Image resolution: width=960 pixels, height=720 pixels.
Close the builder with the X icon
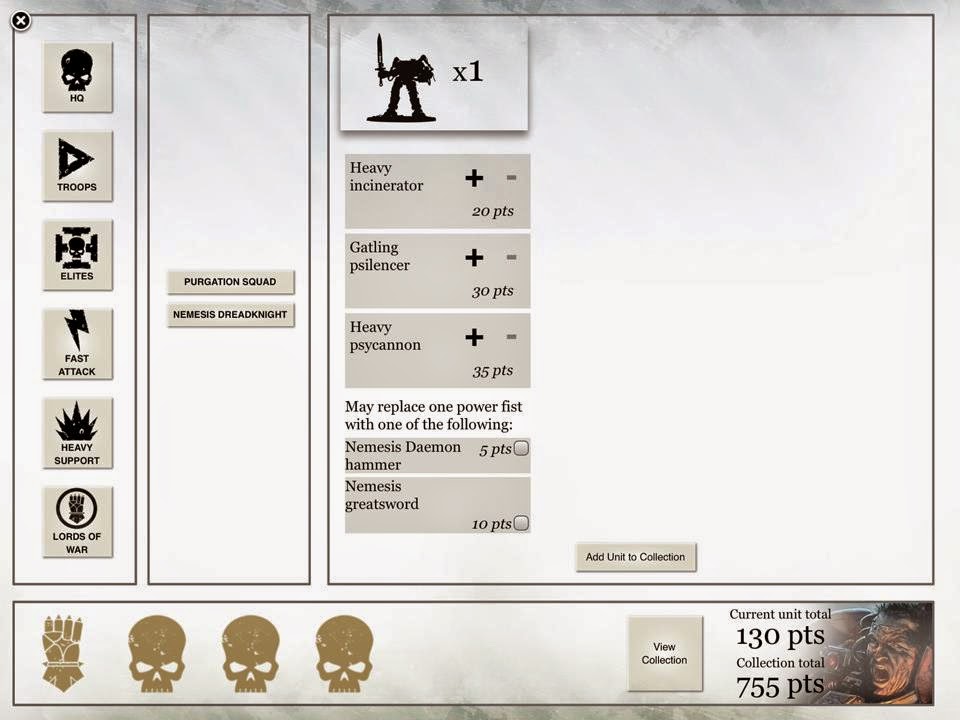point(21,21)
